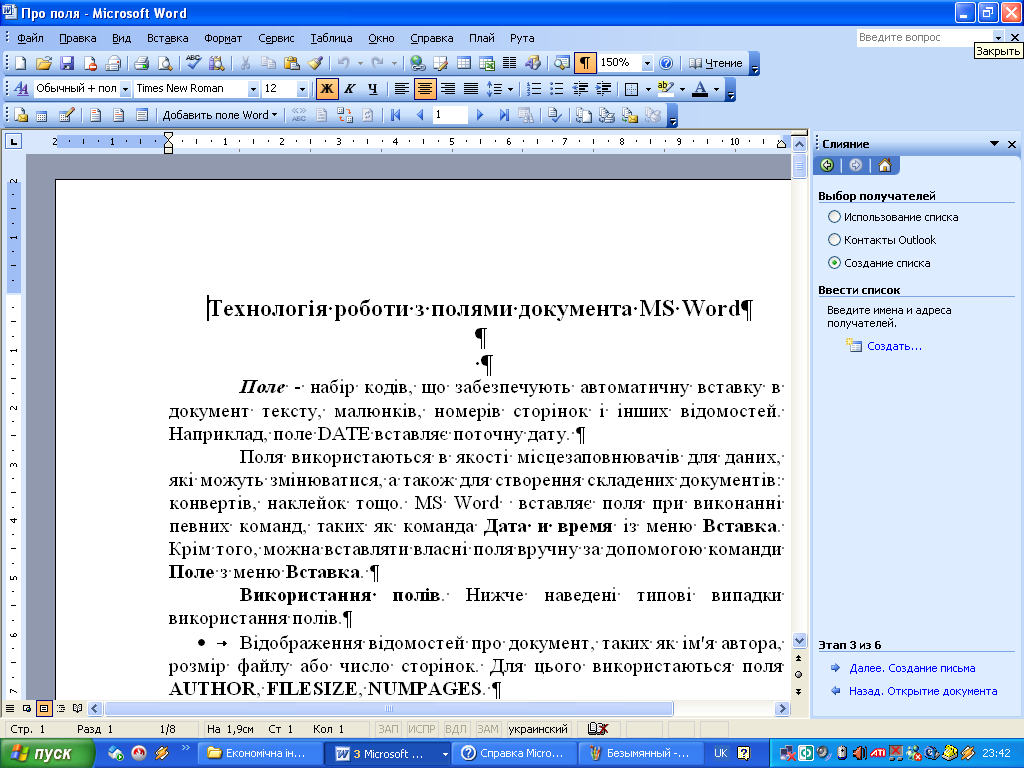
Task: Open the style dropdown Обычный + пол
Action: (x=125, y=89)
